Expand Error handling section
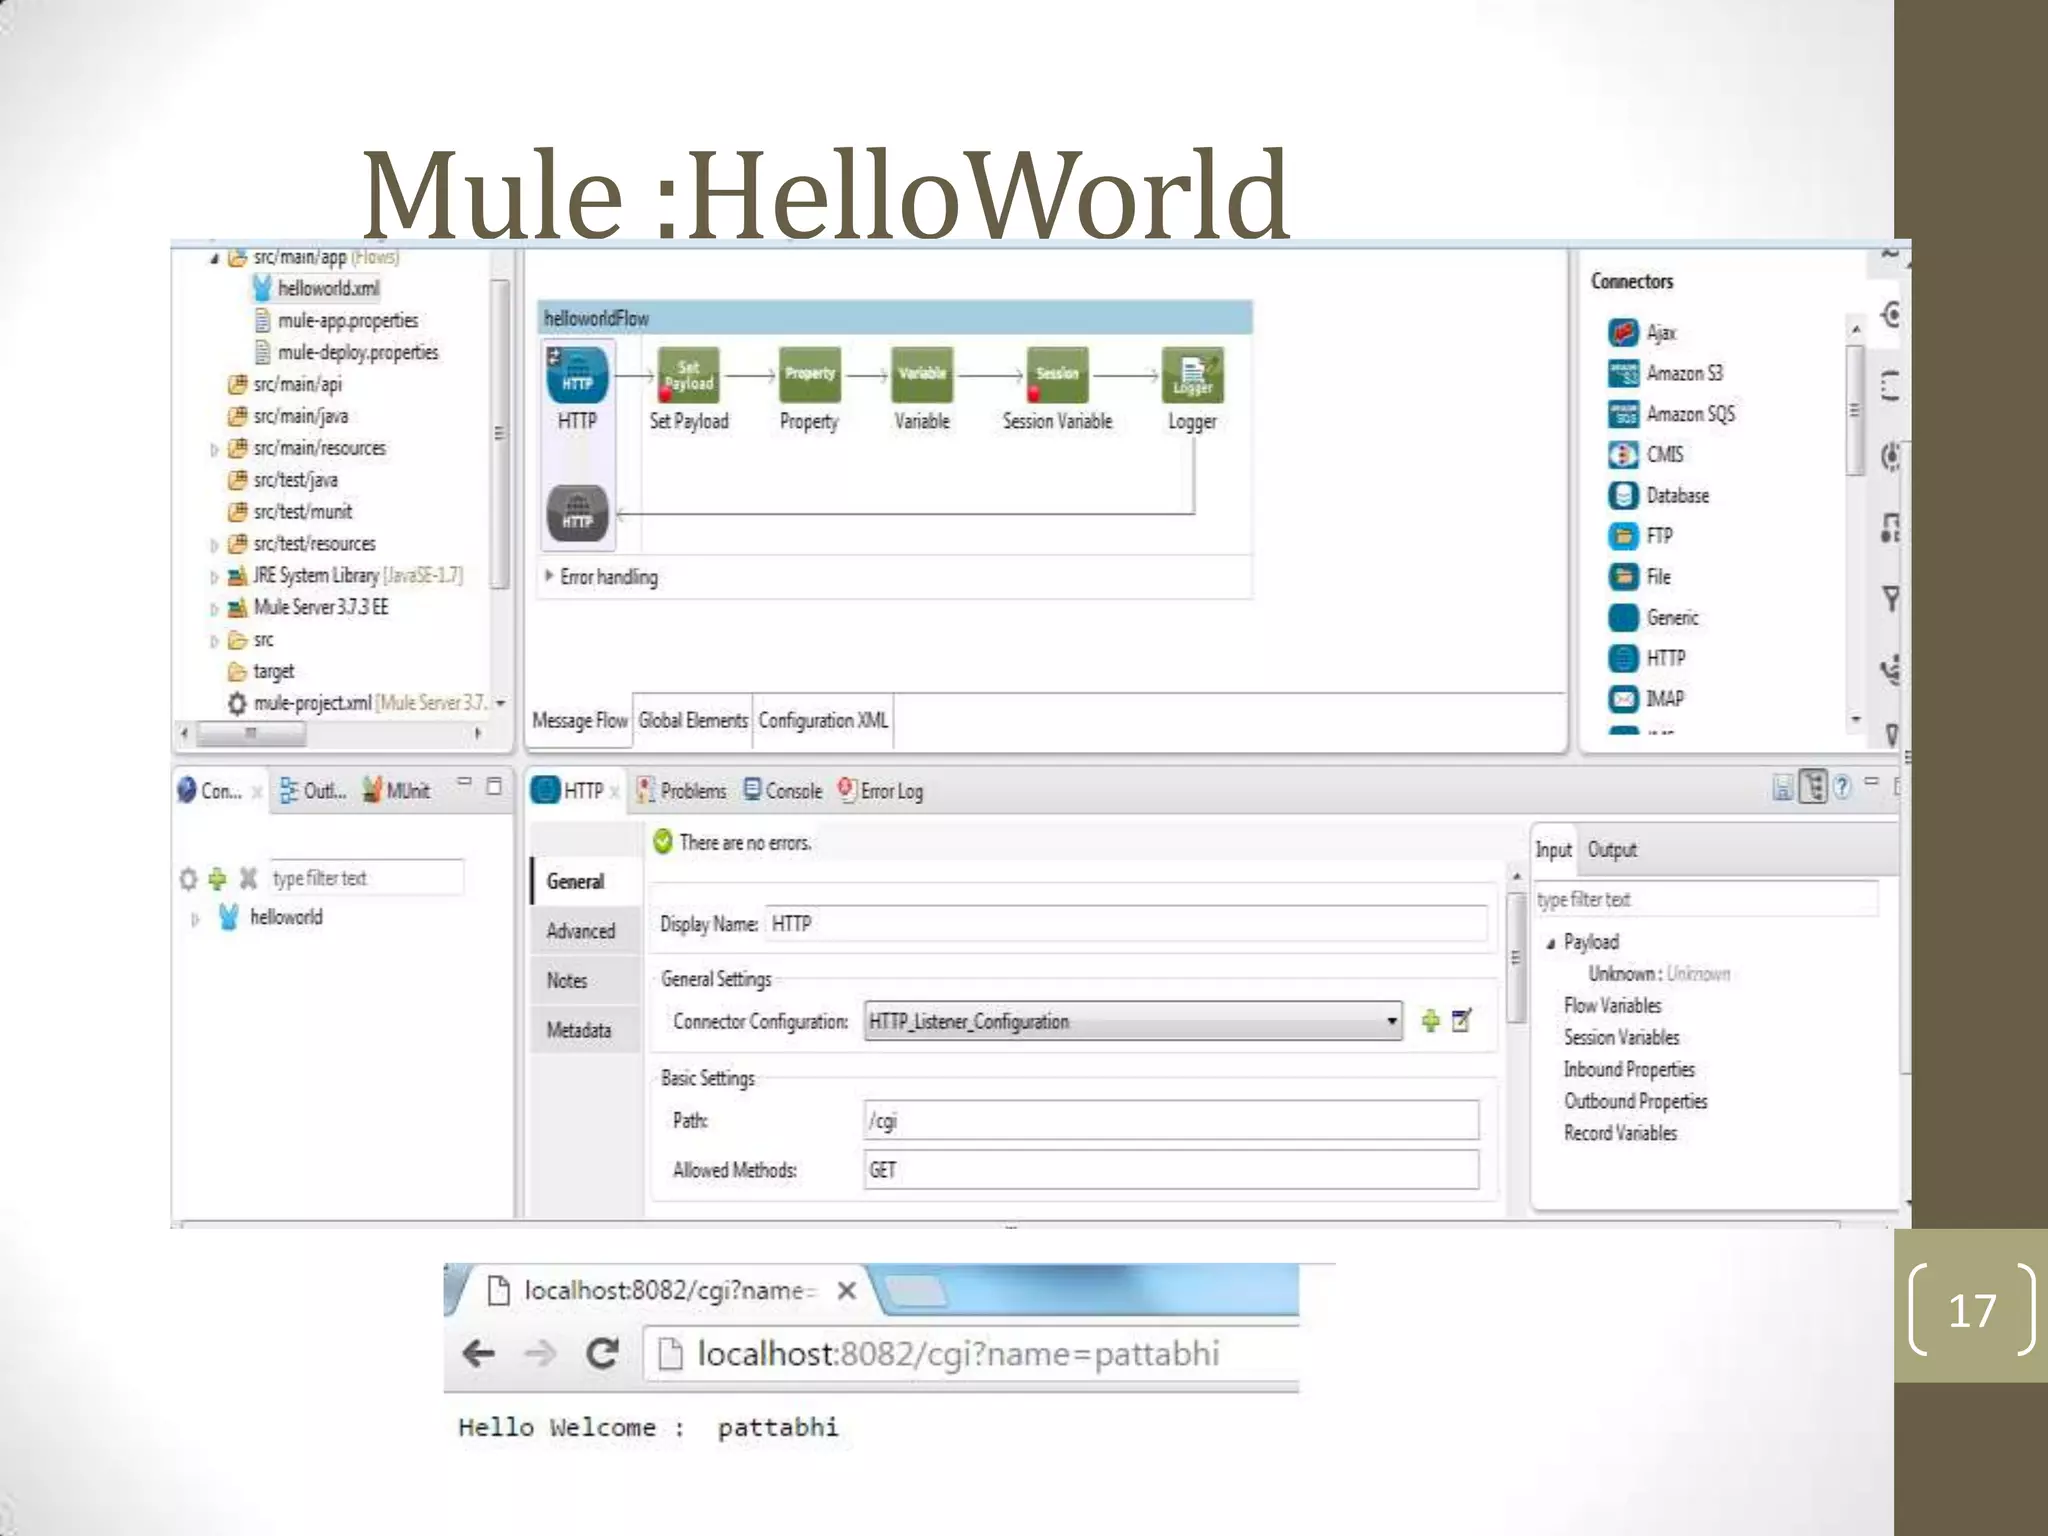The height and width of the screenshot is (1536, 2048). (549, 576)
